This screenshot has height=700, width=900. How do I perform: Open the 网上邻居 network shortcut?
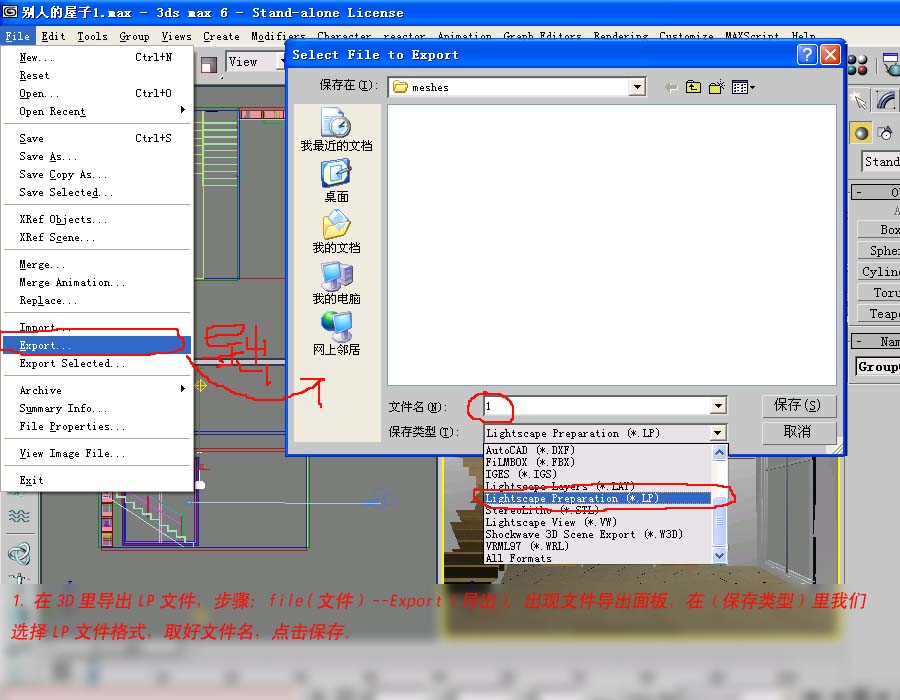tap(336, 333)
